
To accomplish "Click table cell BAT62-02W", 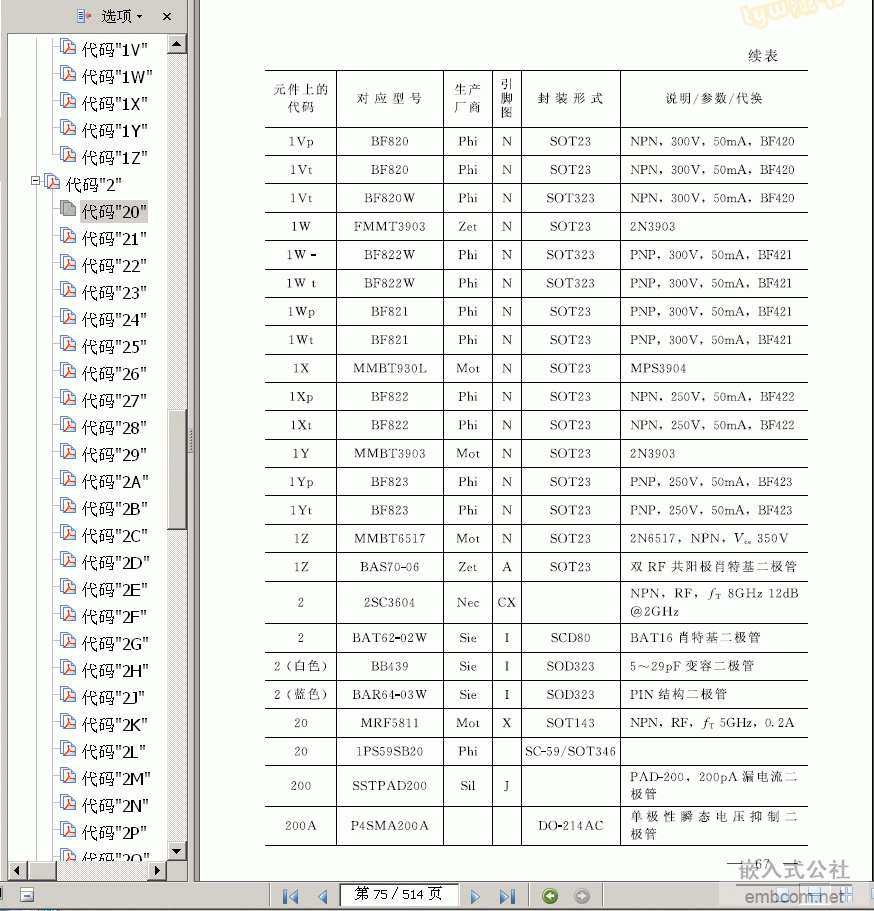I will pos(389,638).
